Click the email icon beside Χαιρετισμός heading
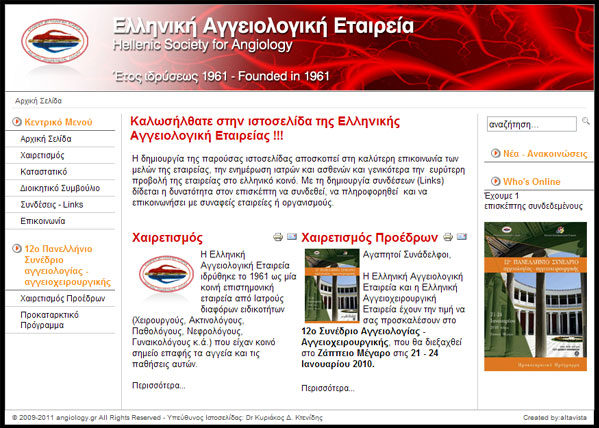This screenshot has width=599, height=428. (x=292, y=237)
